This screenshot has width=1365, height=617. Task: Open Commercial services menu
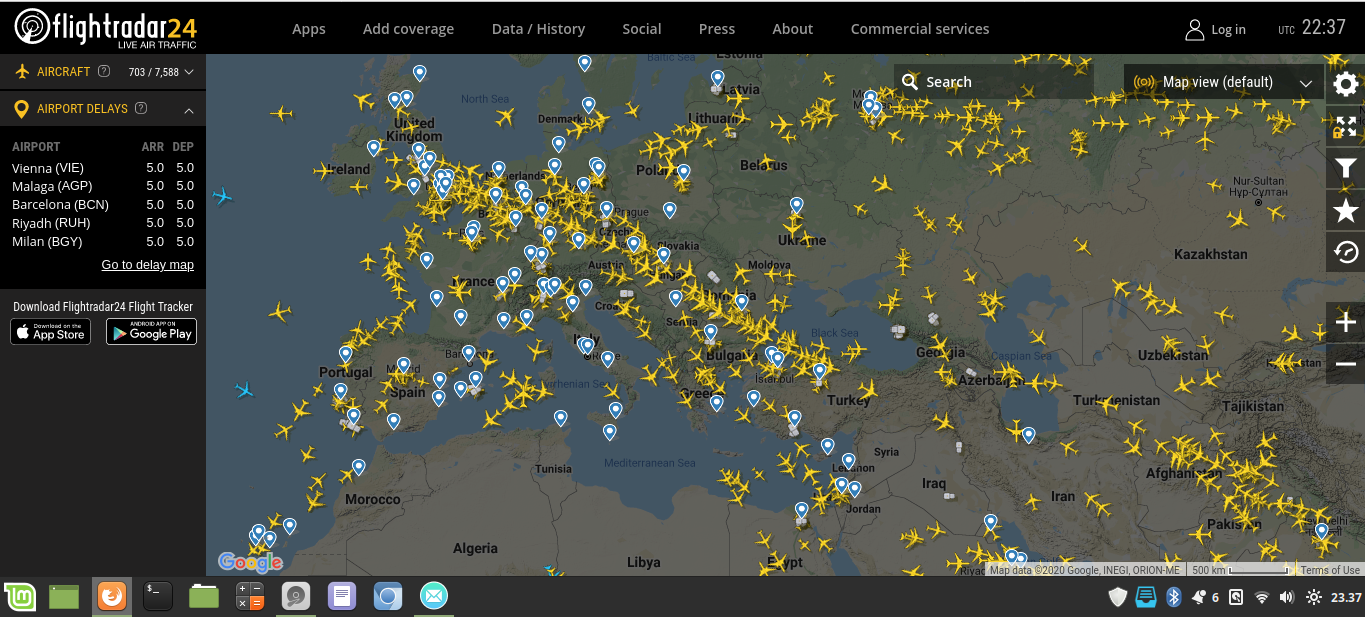point(920,29)
